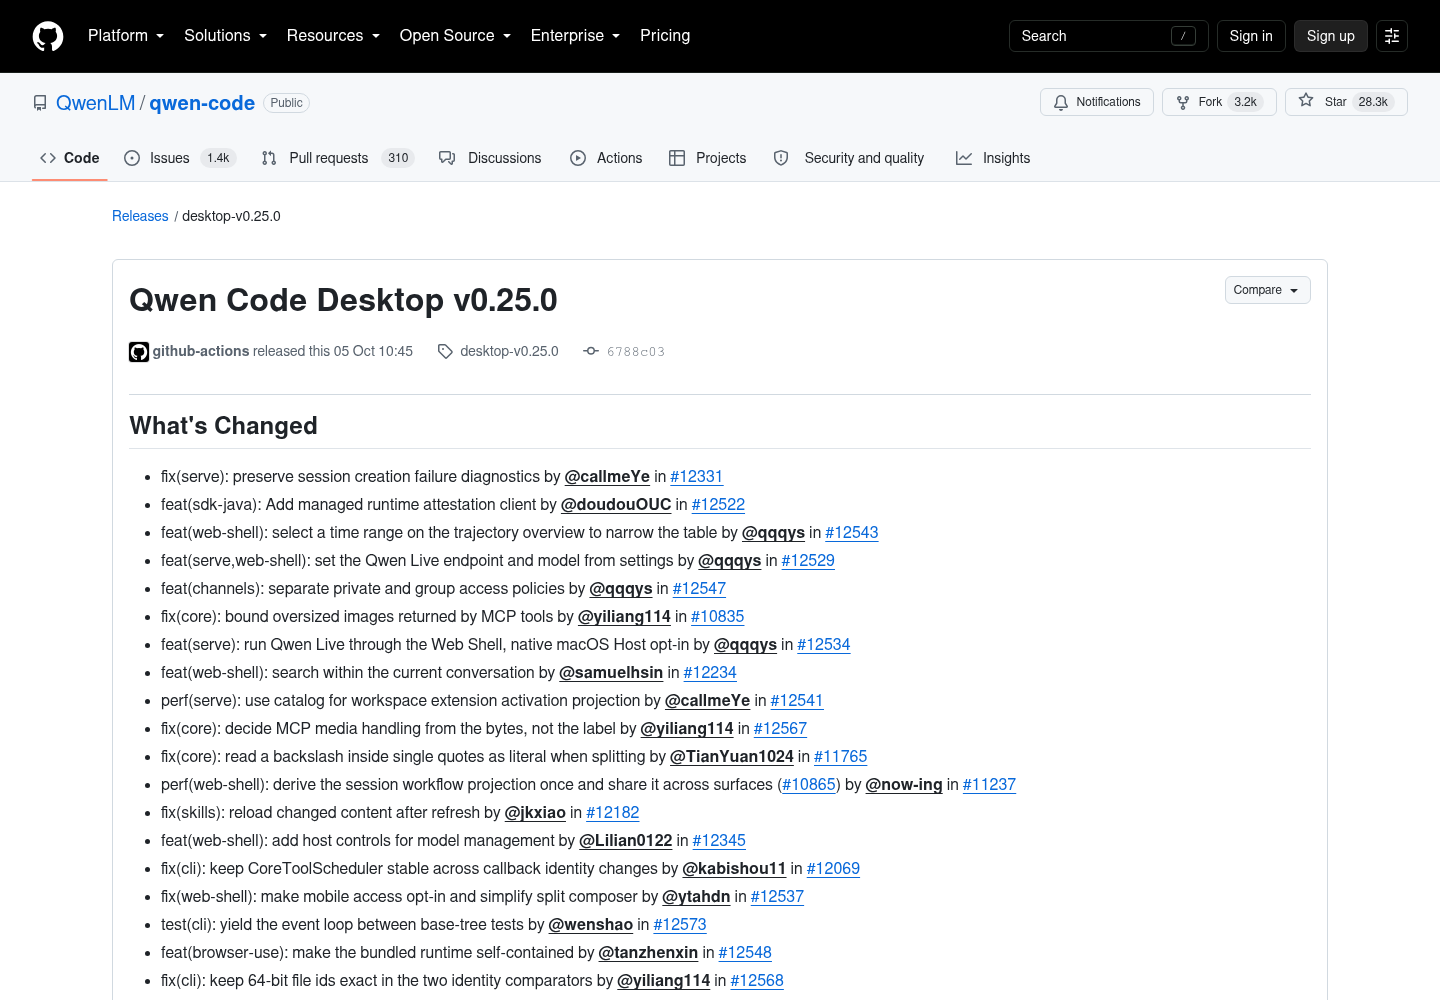The width and height of the screenshot is (1440, 1000).
Task: Open pull request #12331
Action: [x=696, y=477]
